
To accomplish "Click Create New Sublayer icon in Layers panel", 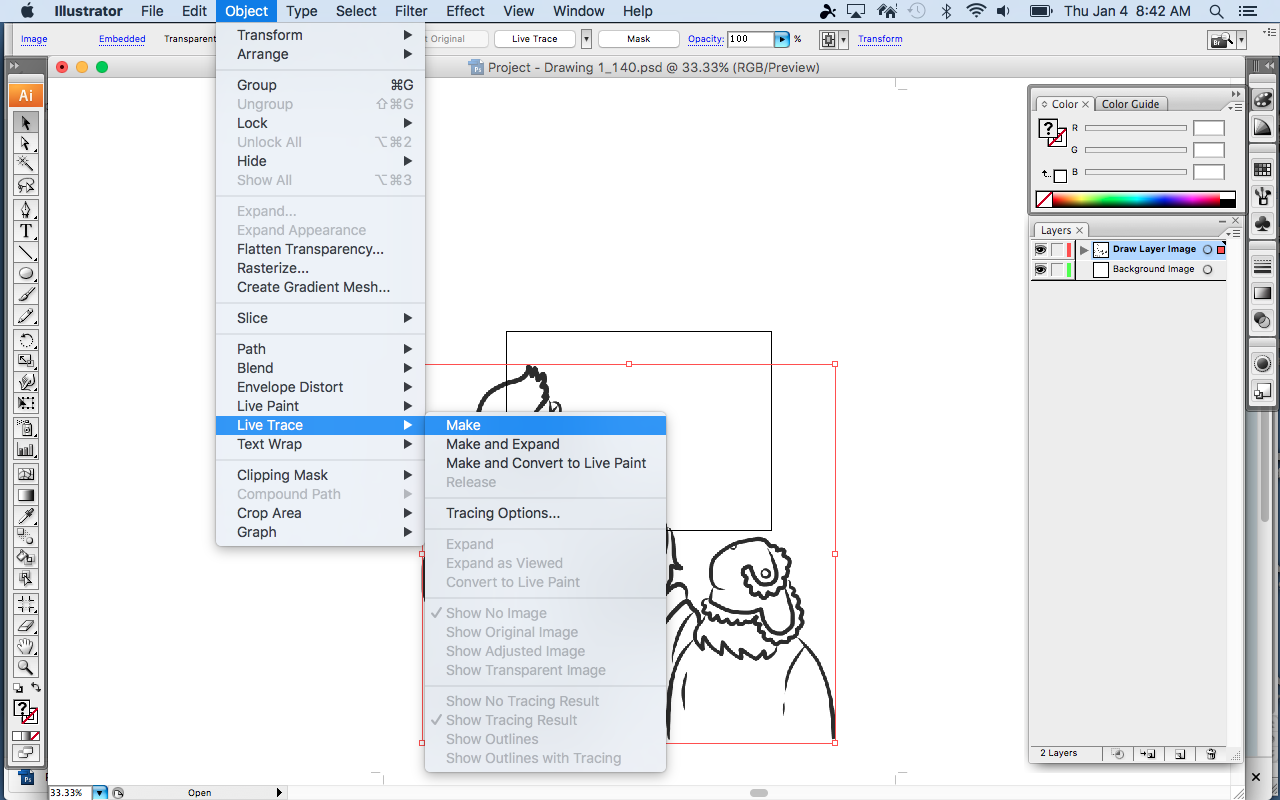I will pyautogui.click(x=1149, y=754).
